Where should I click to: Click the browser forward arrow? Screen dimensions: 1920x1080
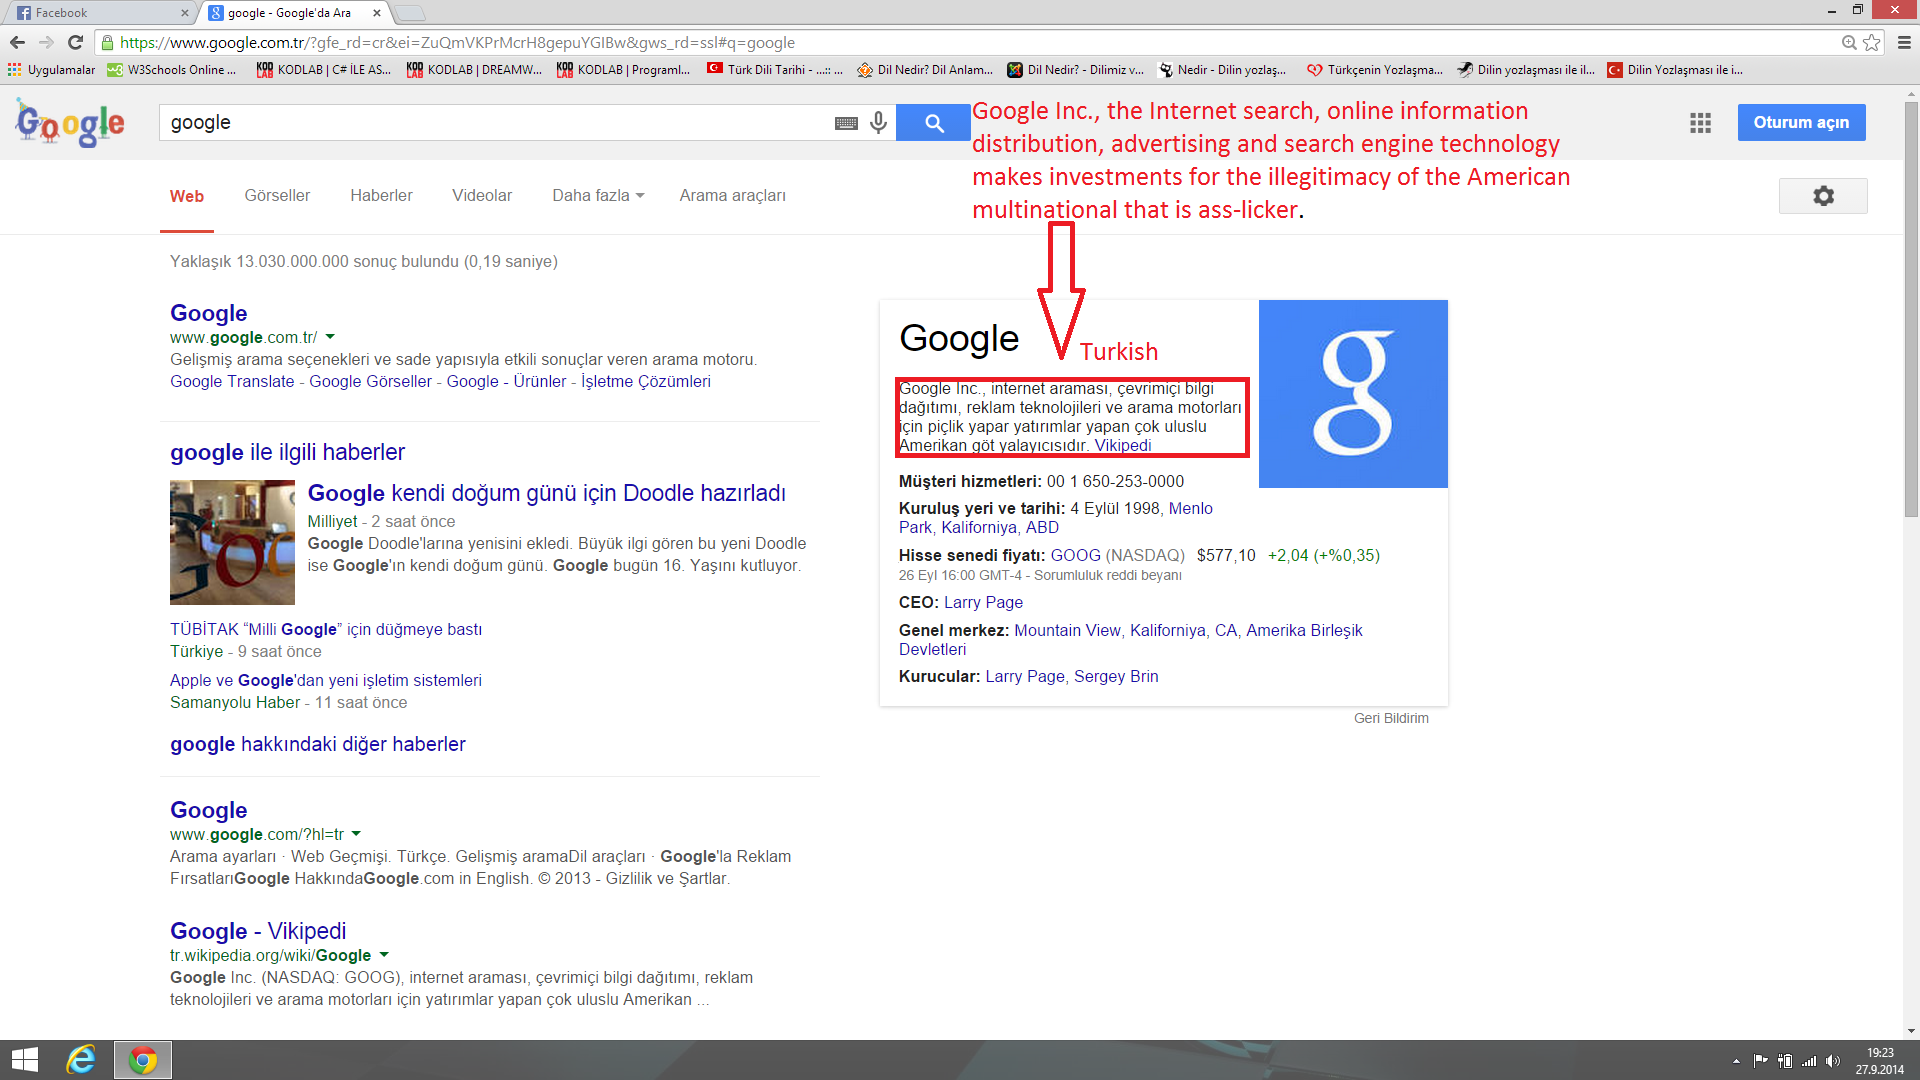pyautogui.click(x=46, y=42)
